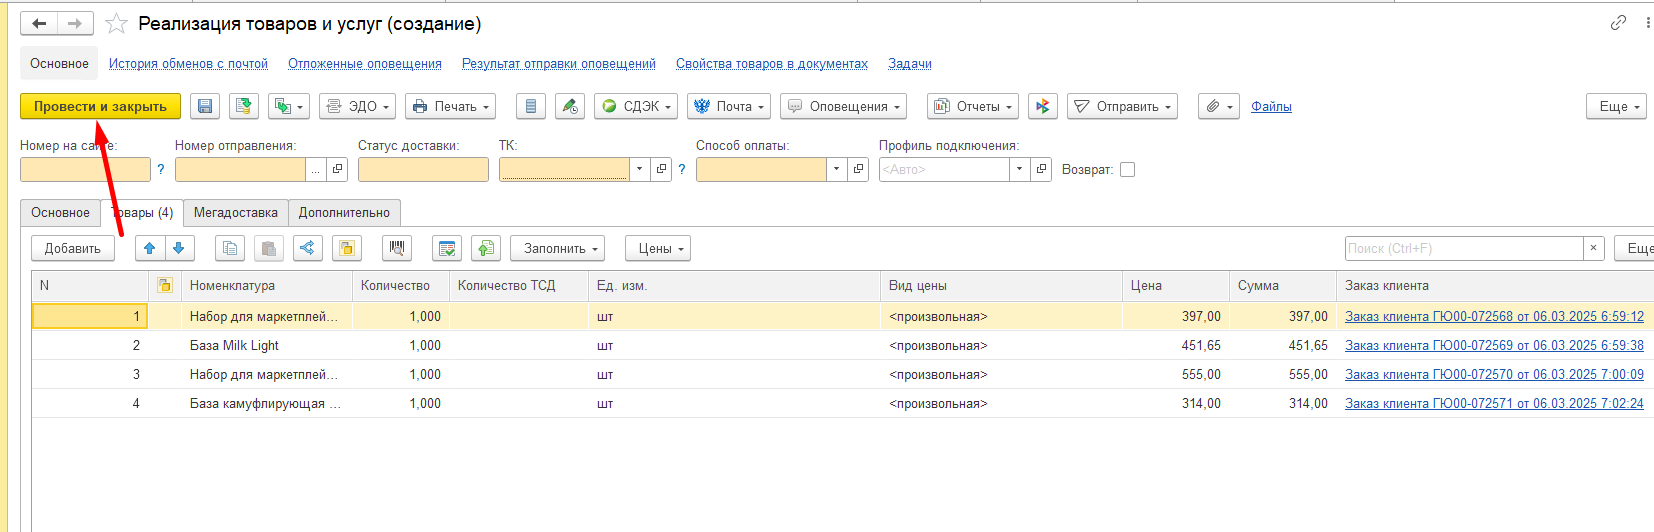The height and width of the screenshot is (532, 1654).
Task: Click the attachment paperclip button
Action: [1220, 106]
